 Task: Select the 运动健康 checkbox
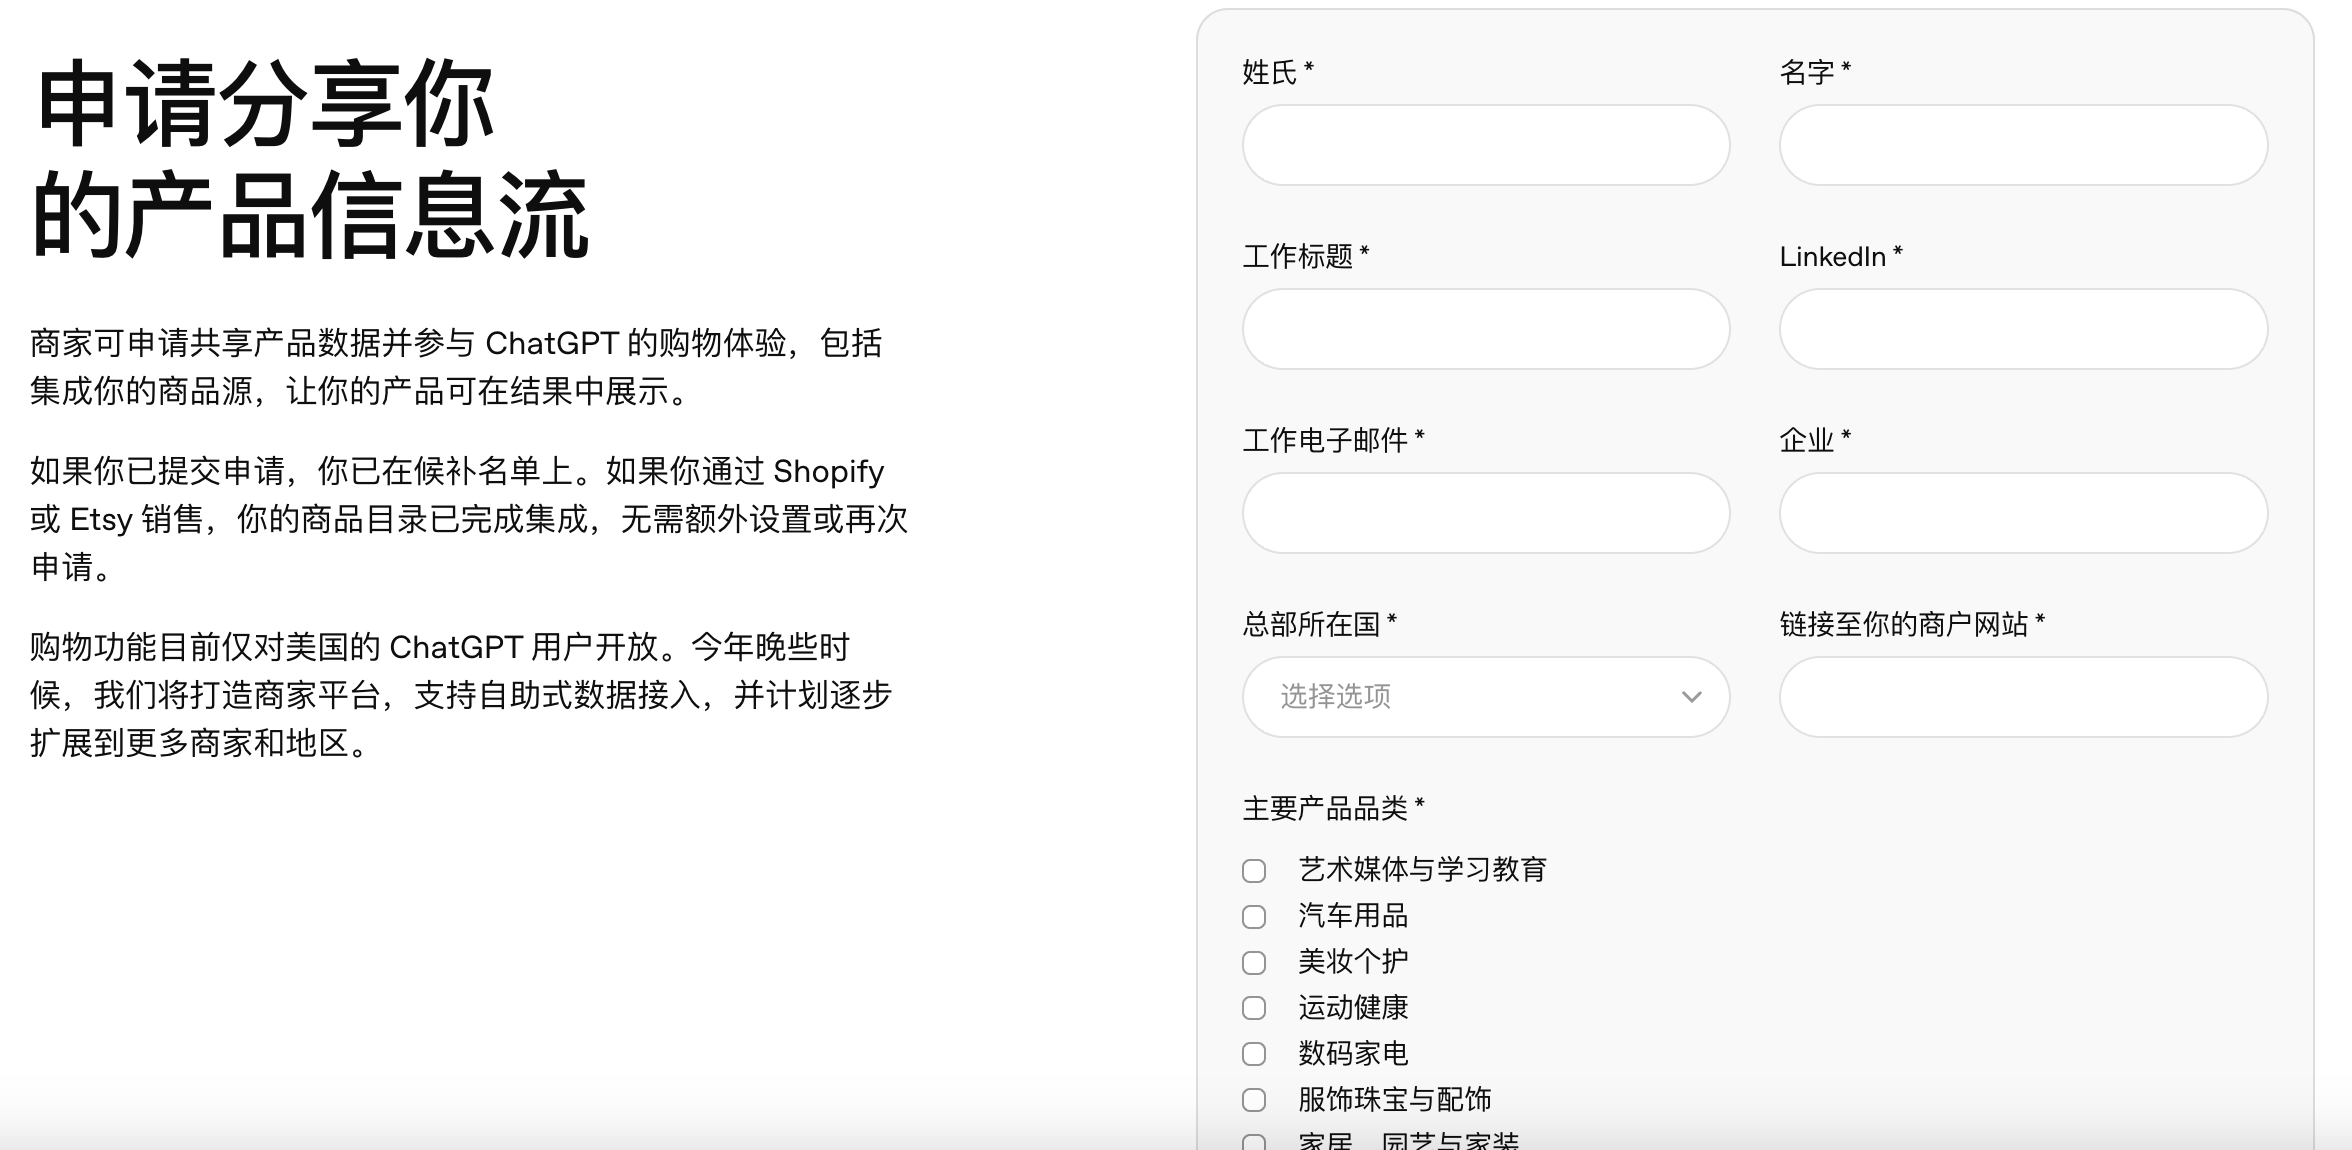pyautogui.click(x=1254, y=1008)
